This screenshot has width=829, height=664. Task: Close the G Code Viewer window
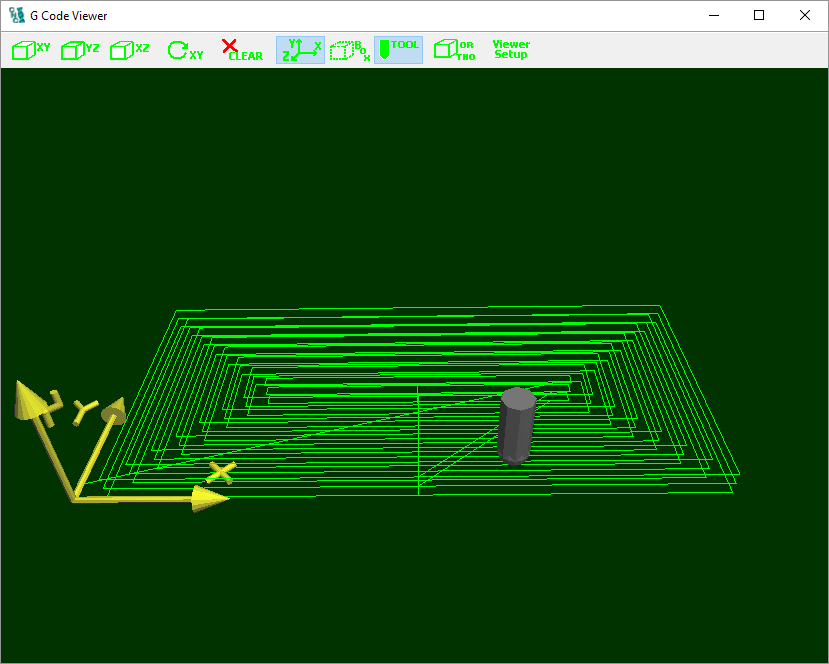(x=804, y=16)
